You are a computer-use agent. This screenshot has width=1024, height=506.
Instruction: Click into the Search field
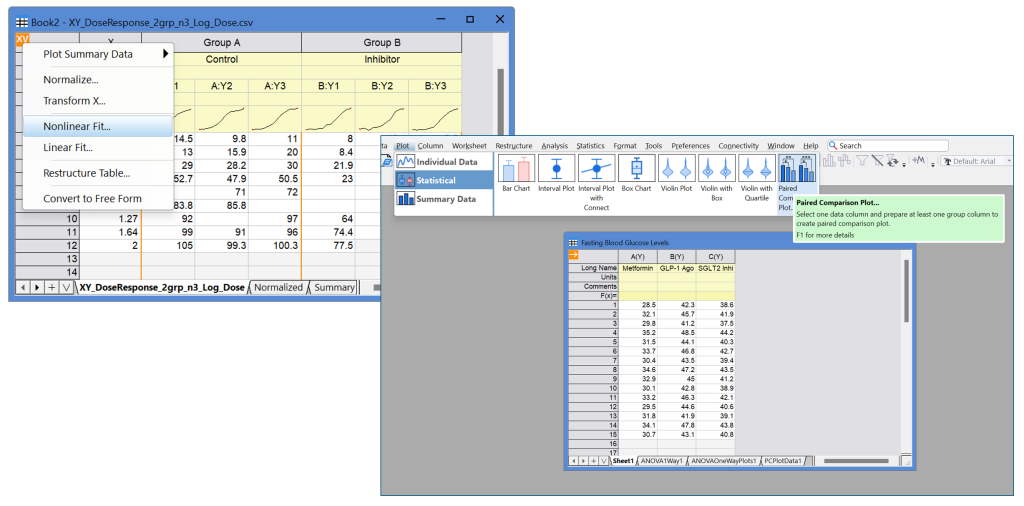(888, 146)
